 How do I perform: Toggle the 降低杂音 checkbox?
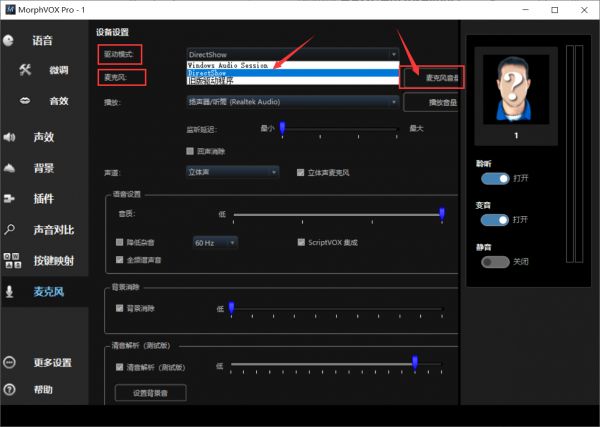coord(119,242)
